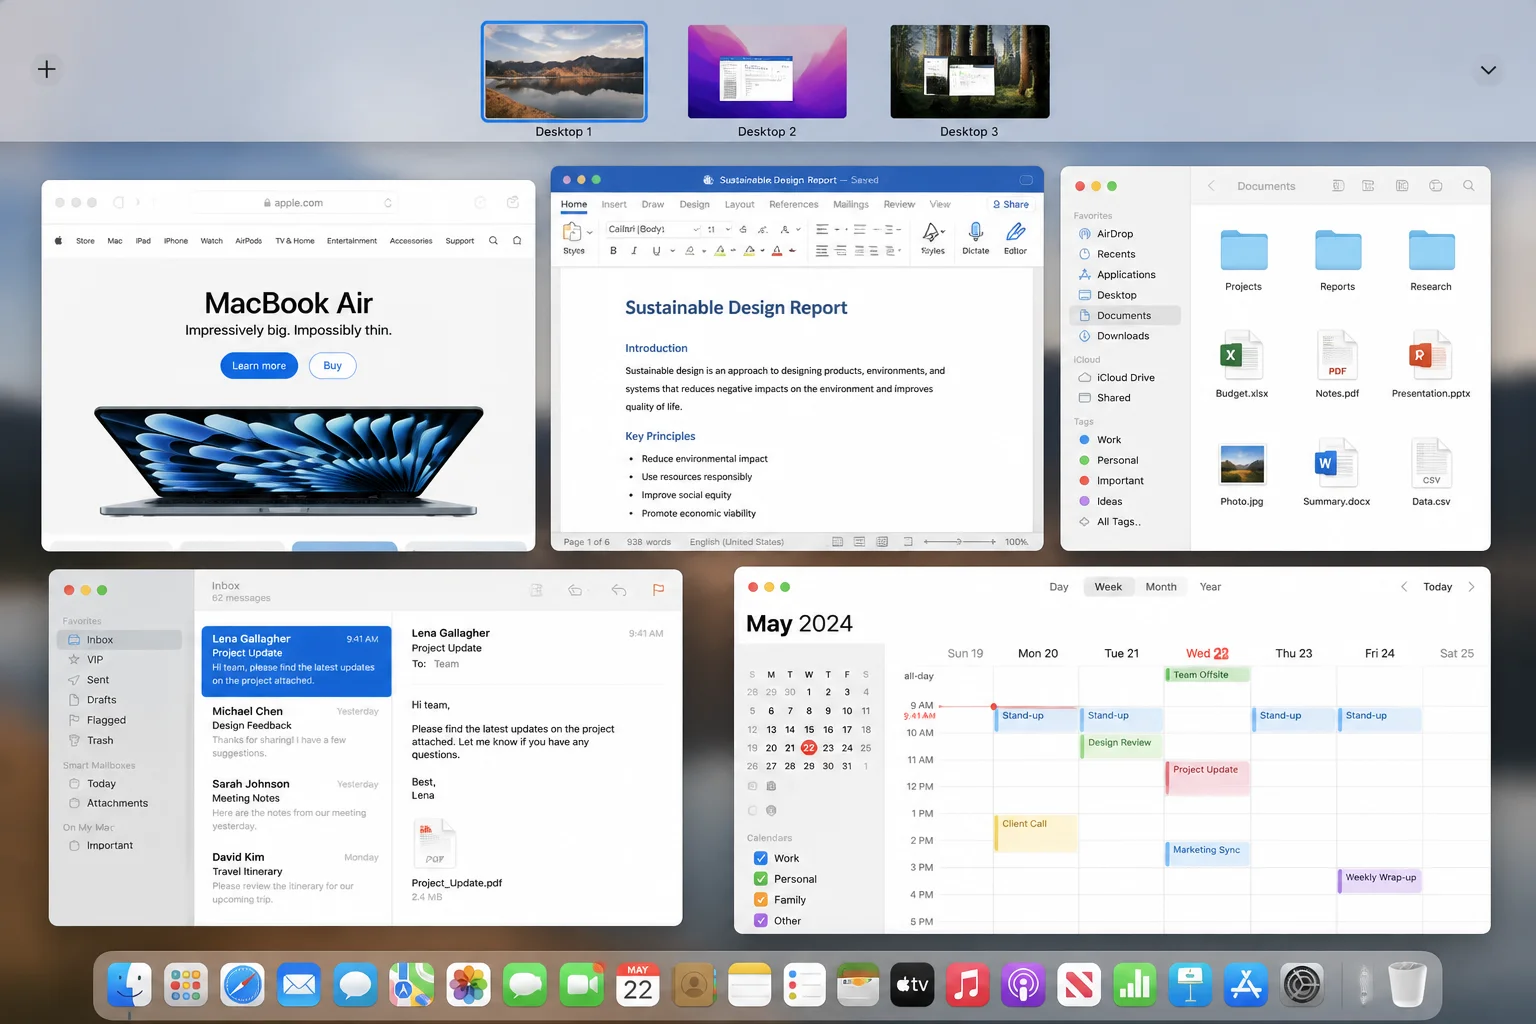Launch Music from the Dock
1536x1024 pixels.
point(967,986)
